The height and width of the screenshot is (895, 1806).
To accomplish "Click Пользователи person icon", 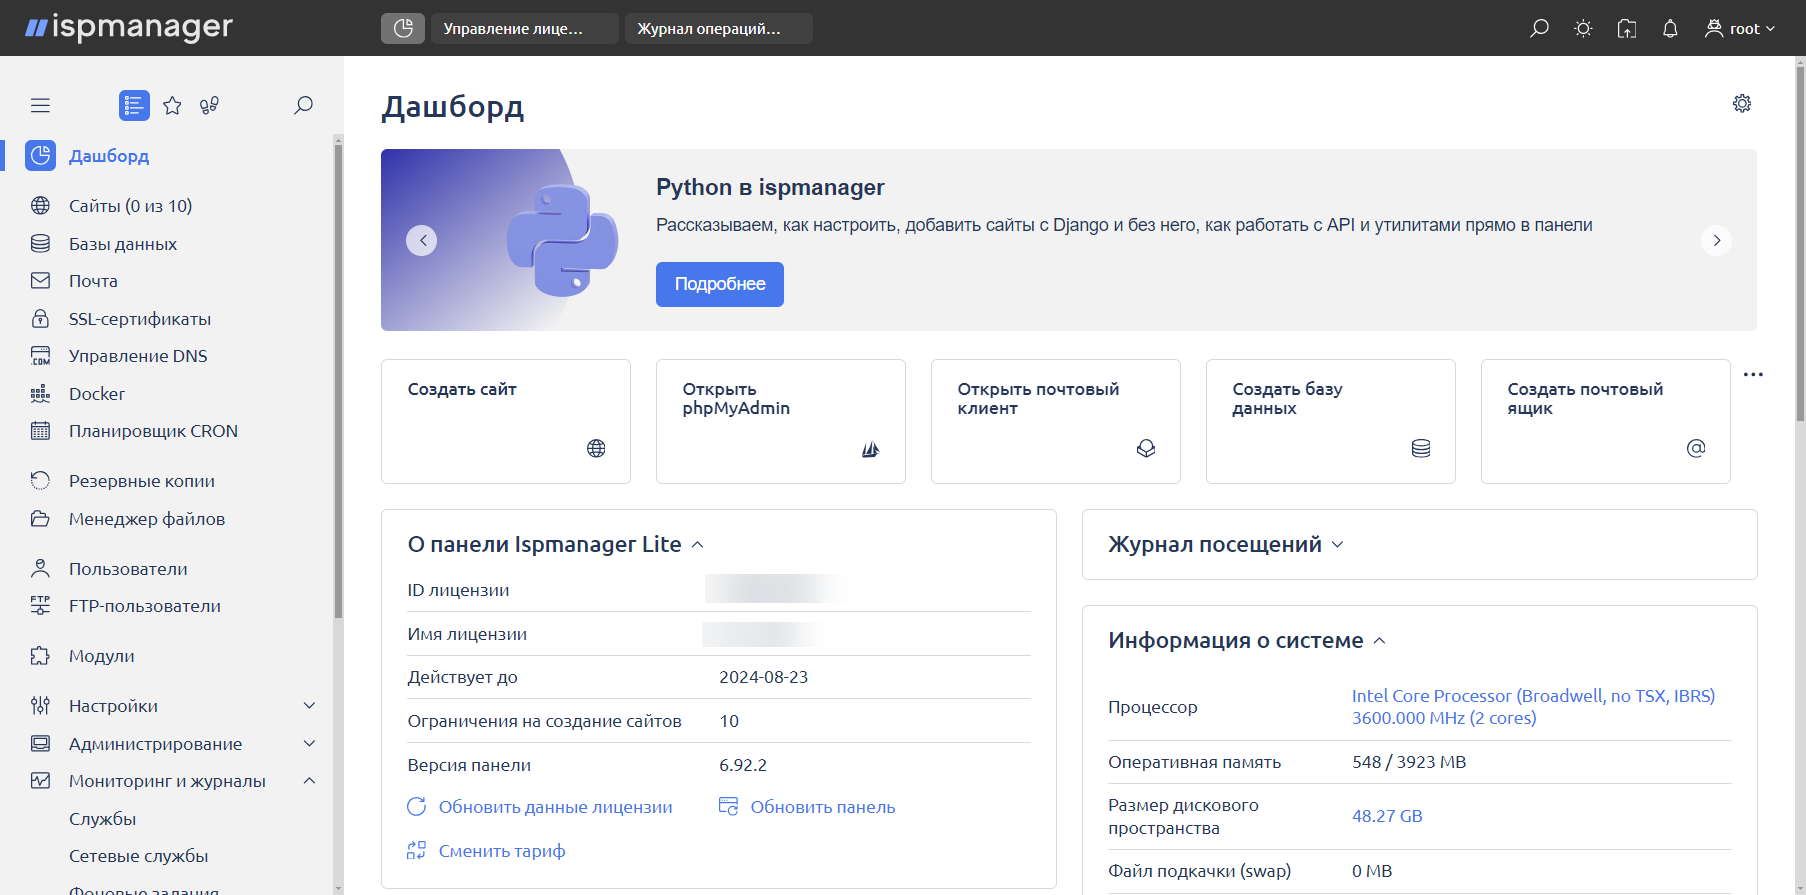I will click(x=40, y=569).
